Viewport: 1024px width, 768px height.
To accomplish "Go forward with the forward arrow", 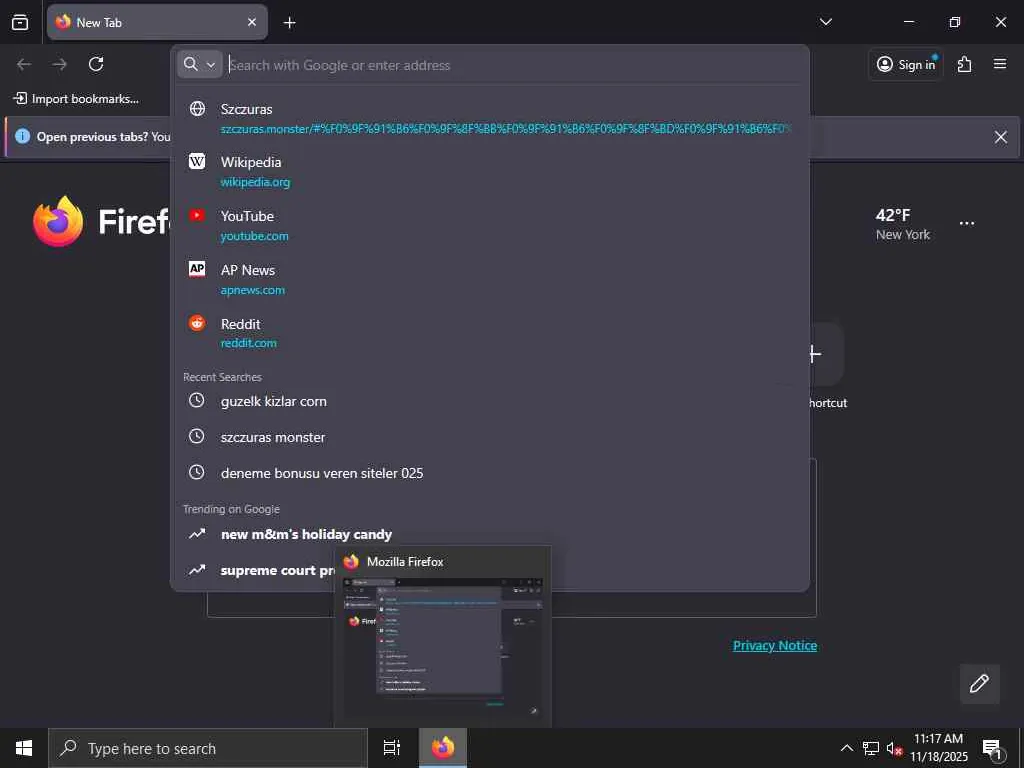I will (x=59, y=64).
